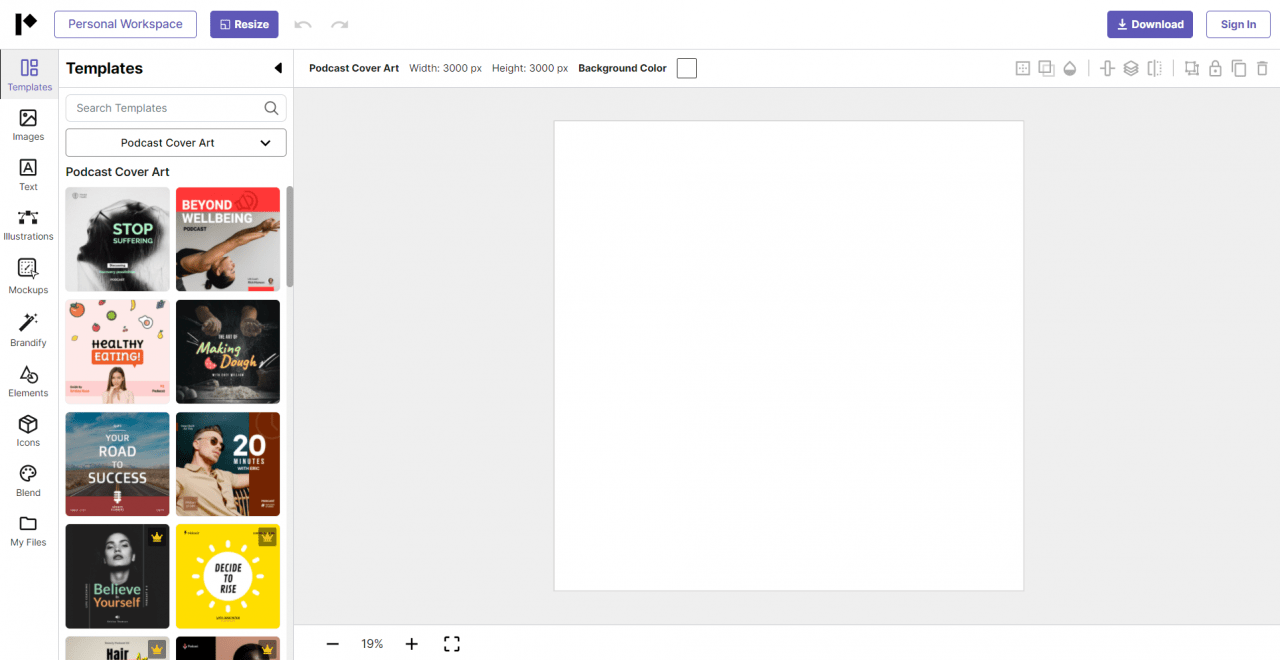Open the Podcast Cover Art dropdown
This screenshot has width=1280, height=660.
[x=176, y=143]
